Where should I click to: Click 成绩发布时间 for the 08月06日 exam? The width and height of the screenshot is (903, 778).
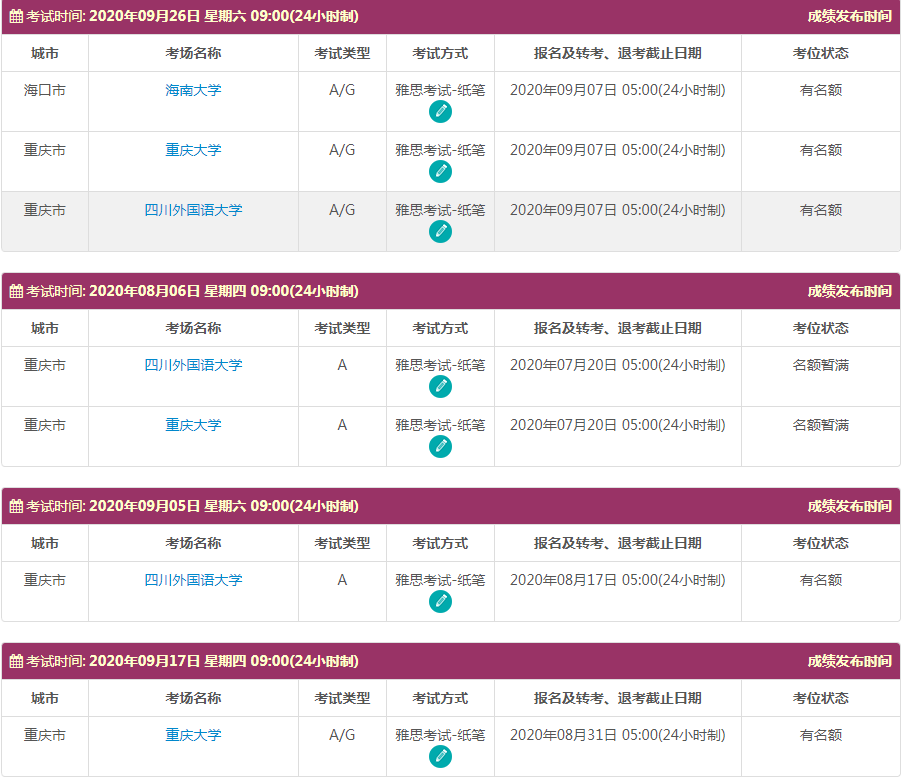(x=849, y=291)
